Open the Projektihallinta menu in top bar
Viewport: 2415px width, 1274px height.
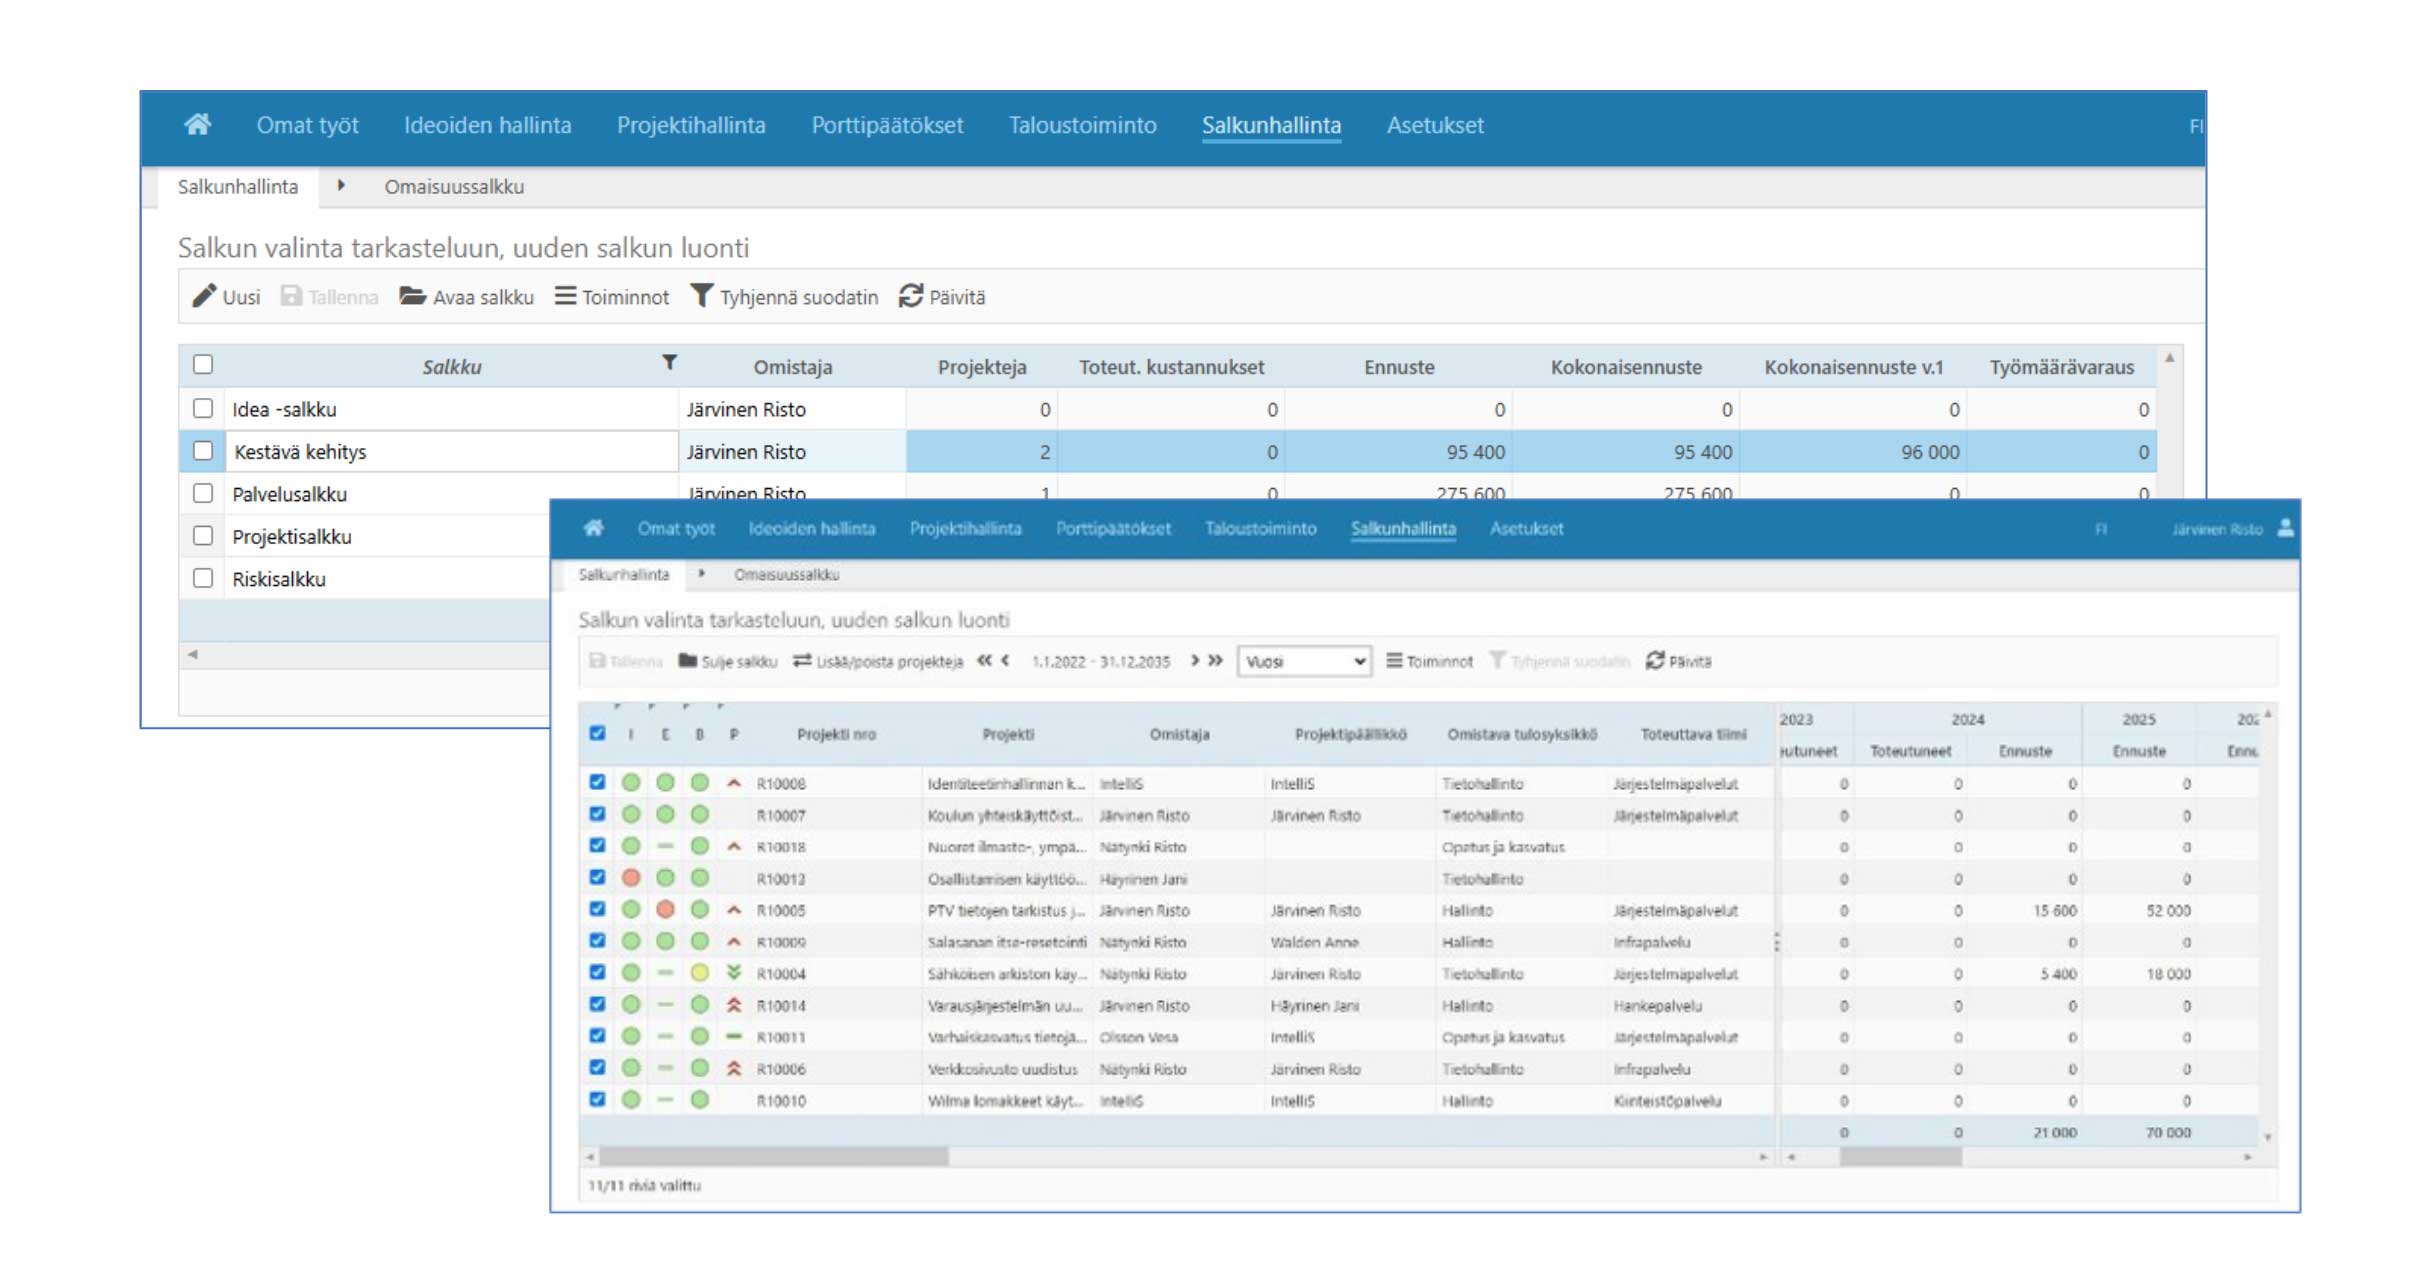coord(691,125)
